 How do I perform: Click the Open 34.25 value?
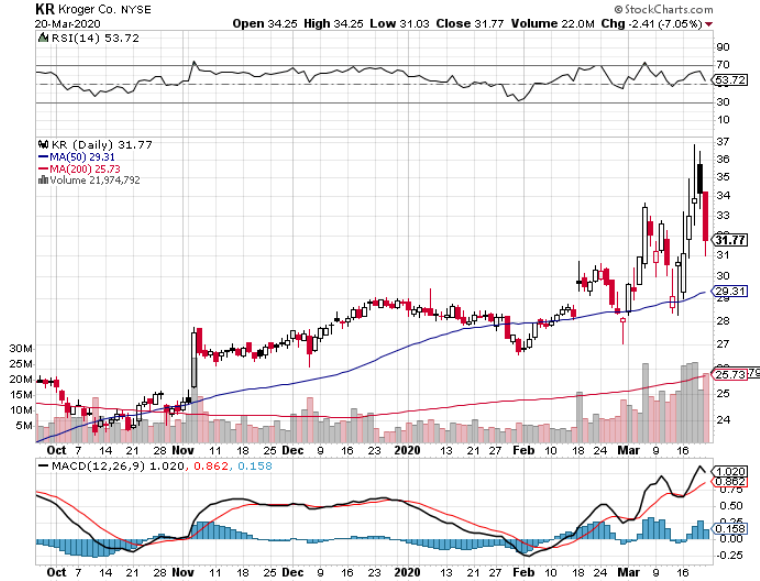click(x=265, y=24)
